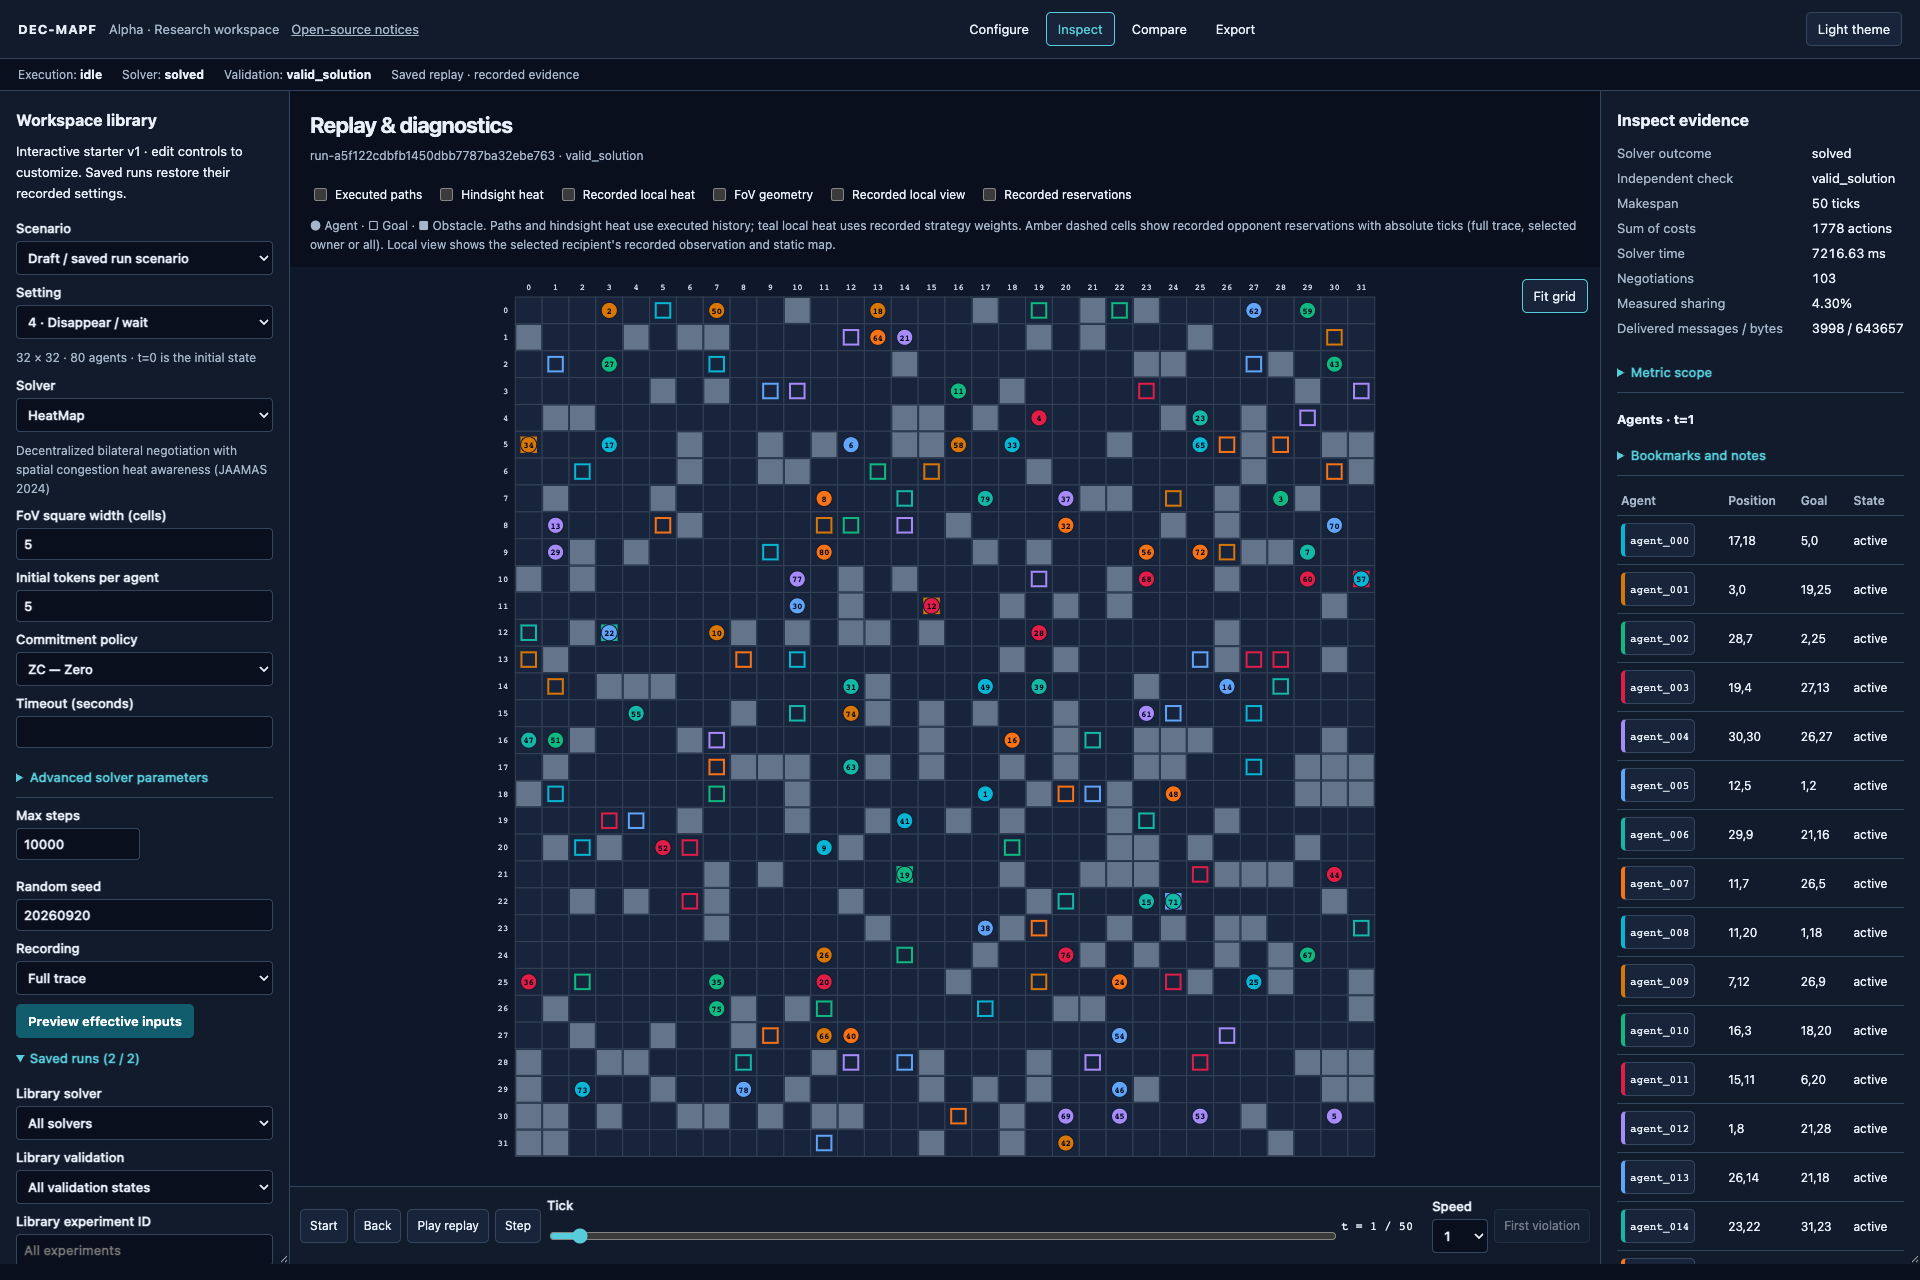Select agent marker 73 on the grid

click(x=582, y=1089)
